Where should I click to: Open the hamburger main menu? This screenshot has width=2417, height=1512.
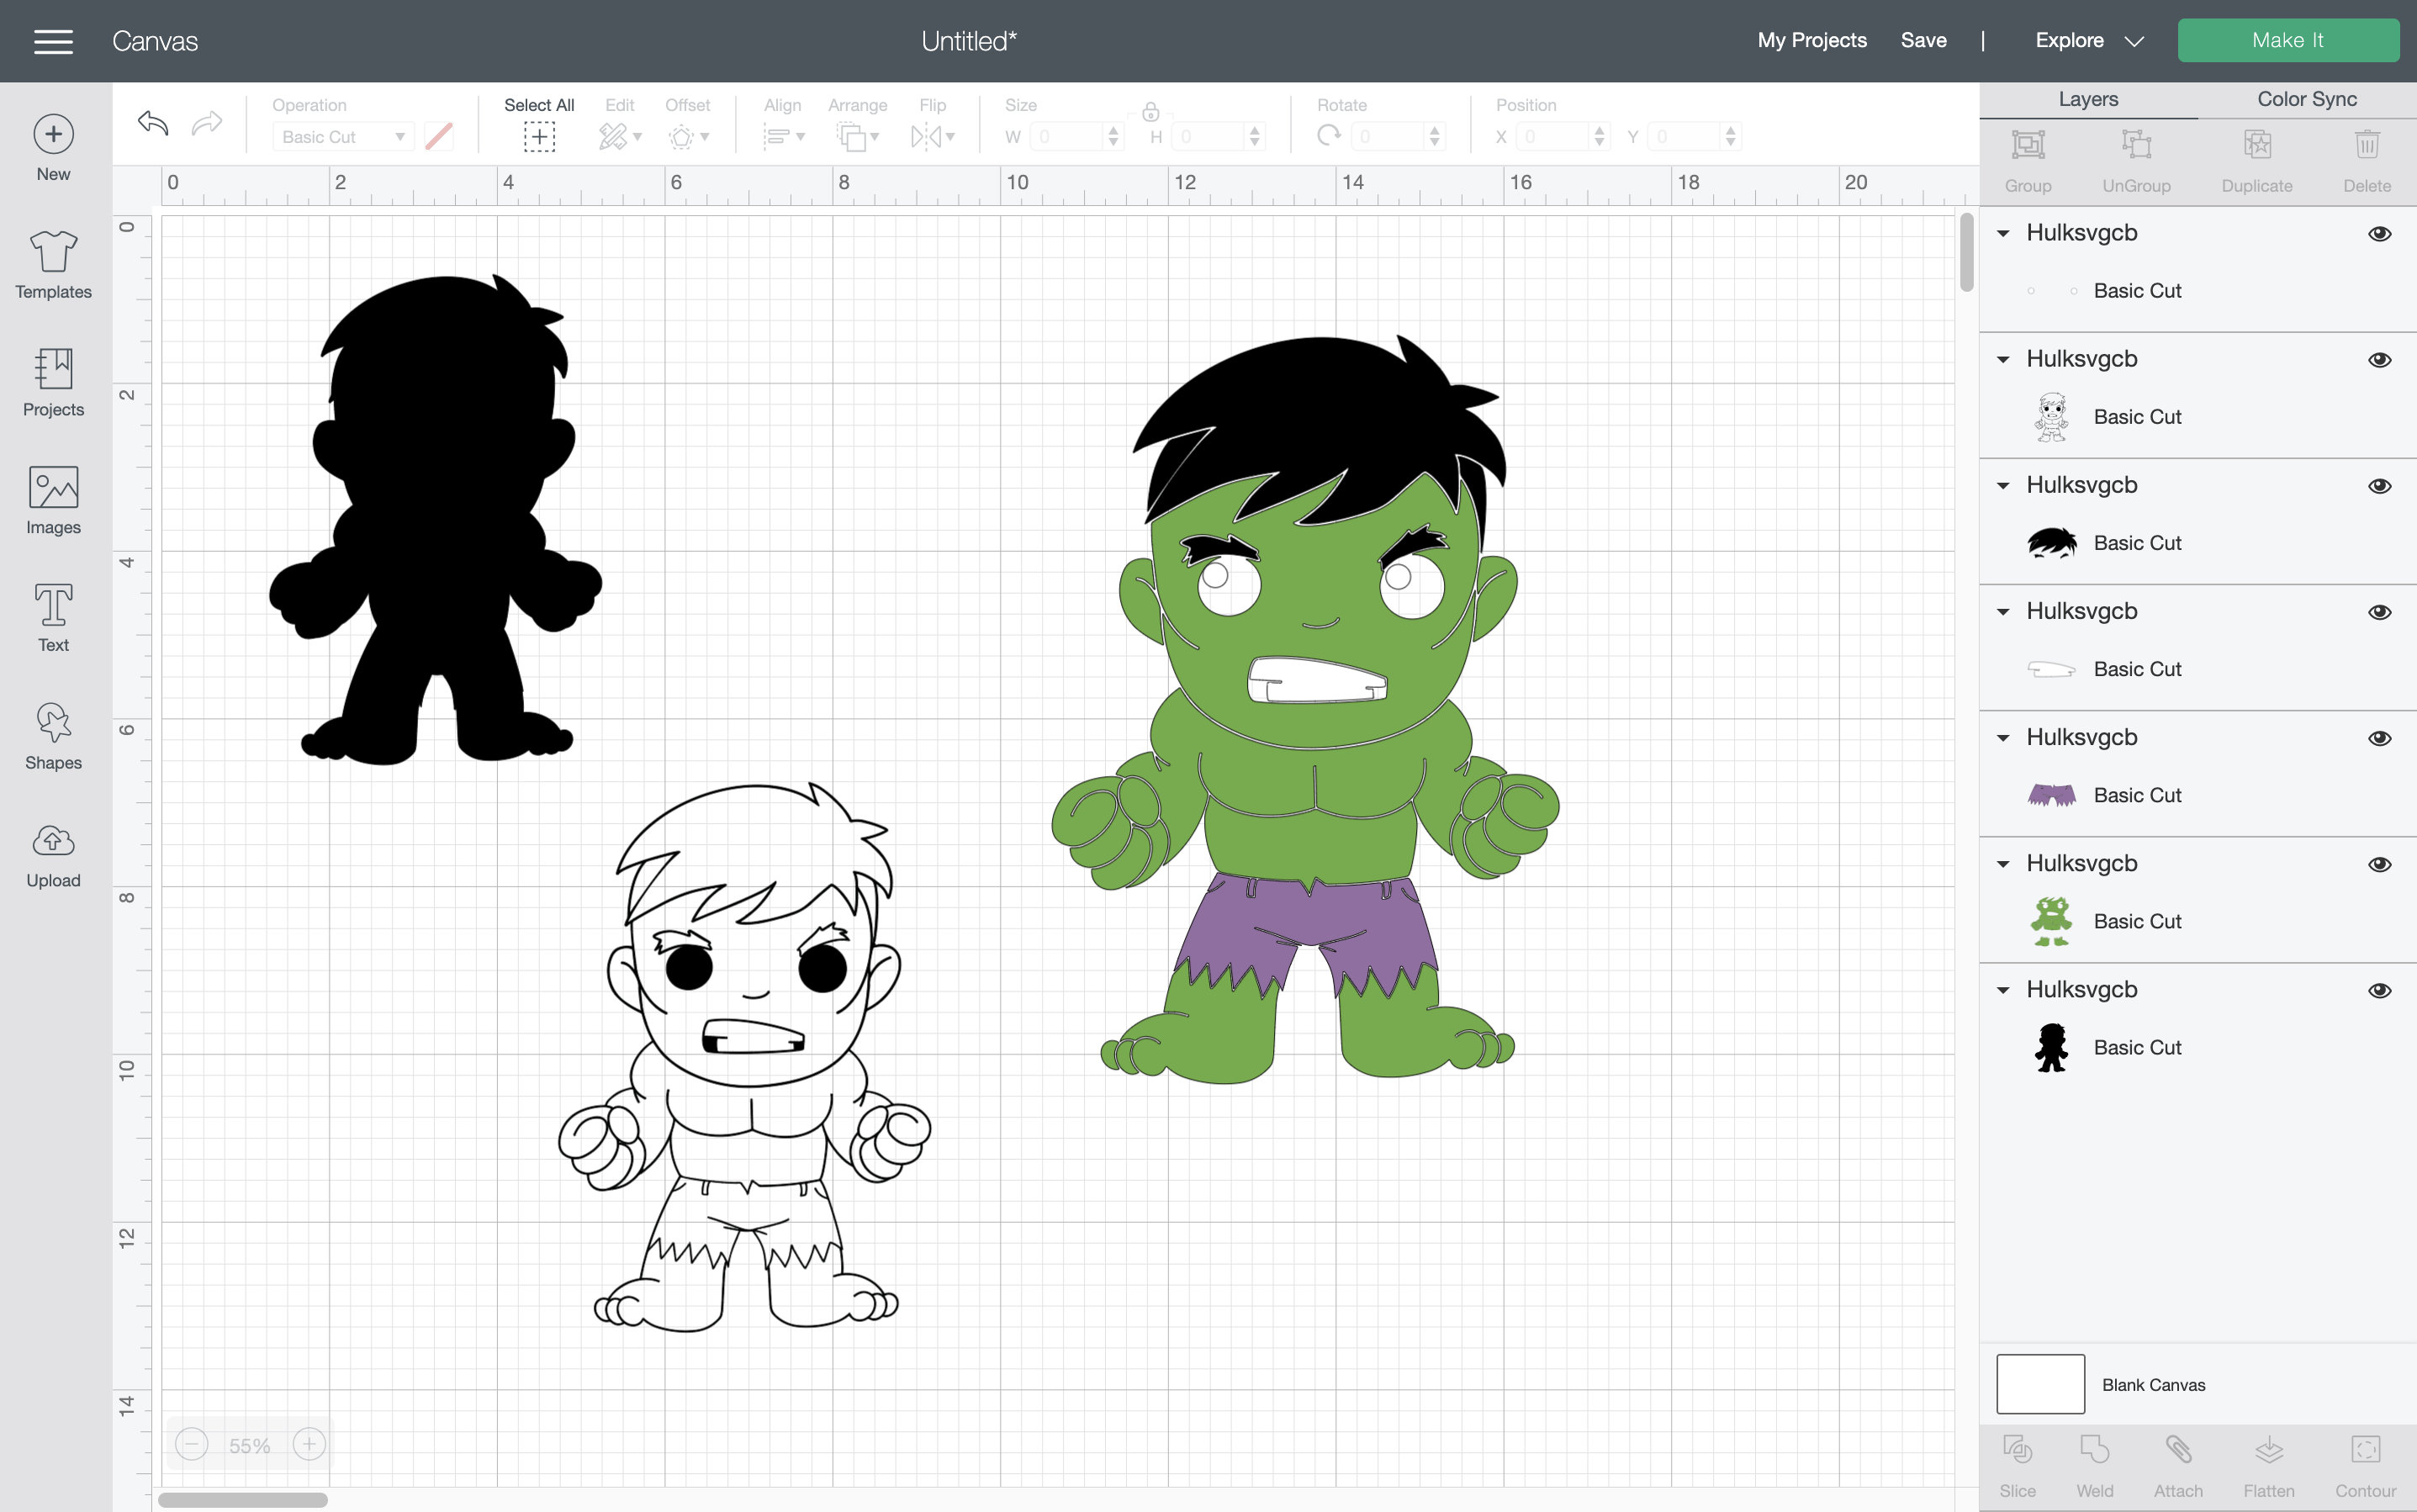[x=53, y=41]
